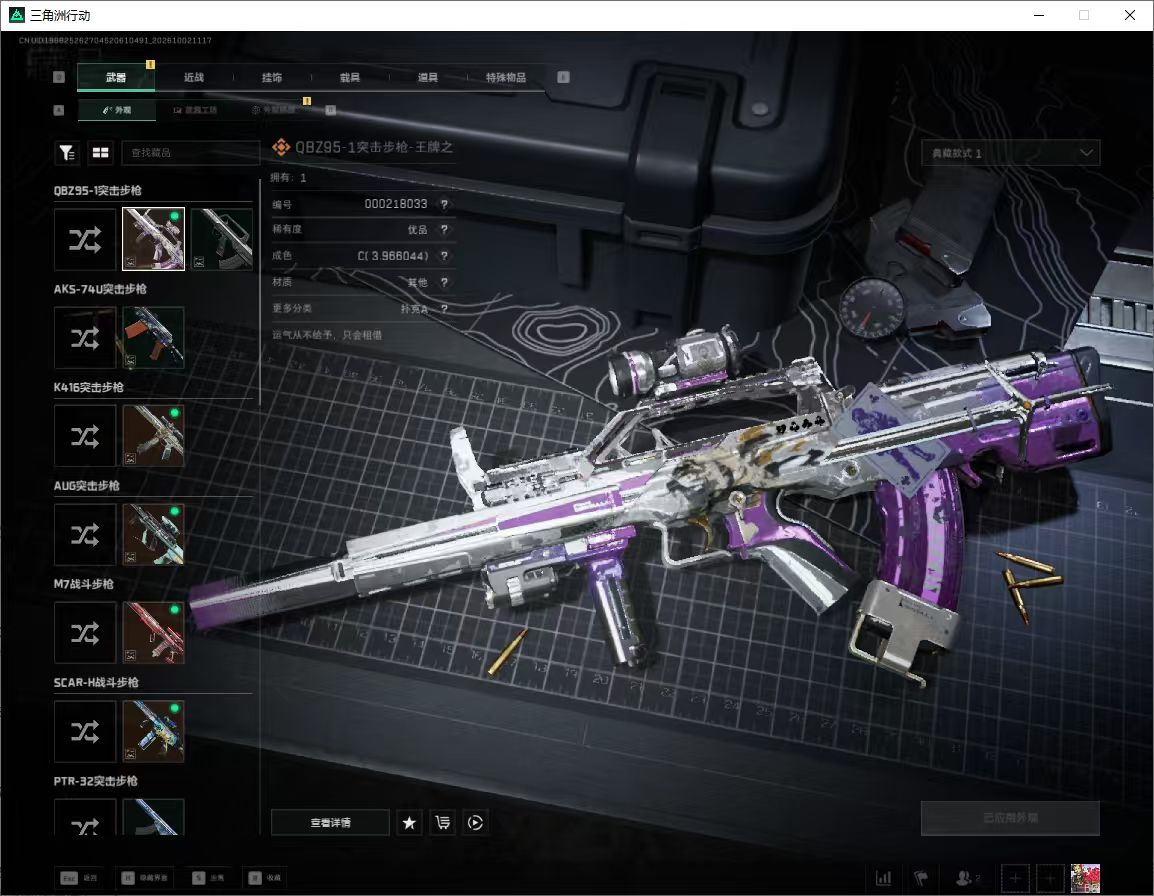Favorite this skin with the star icon

[409, 822]
